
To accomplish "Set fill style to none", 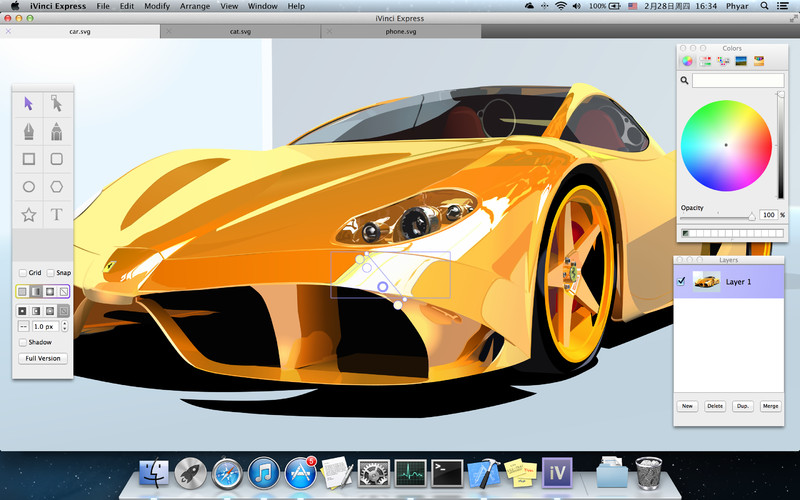I will point(63,292).
